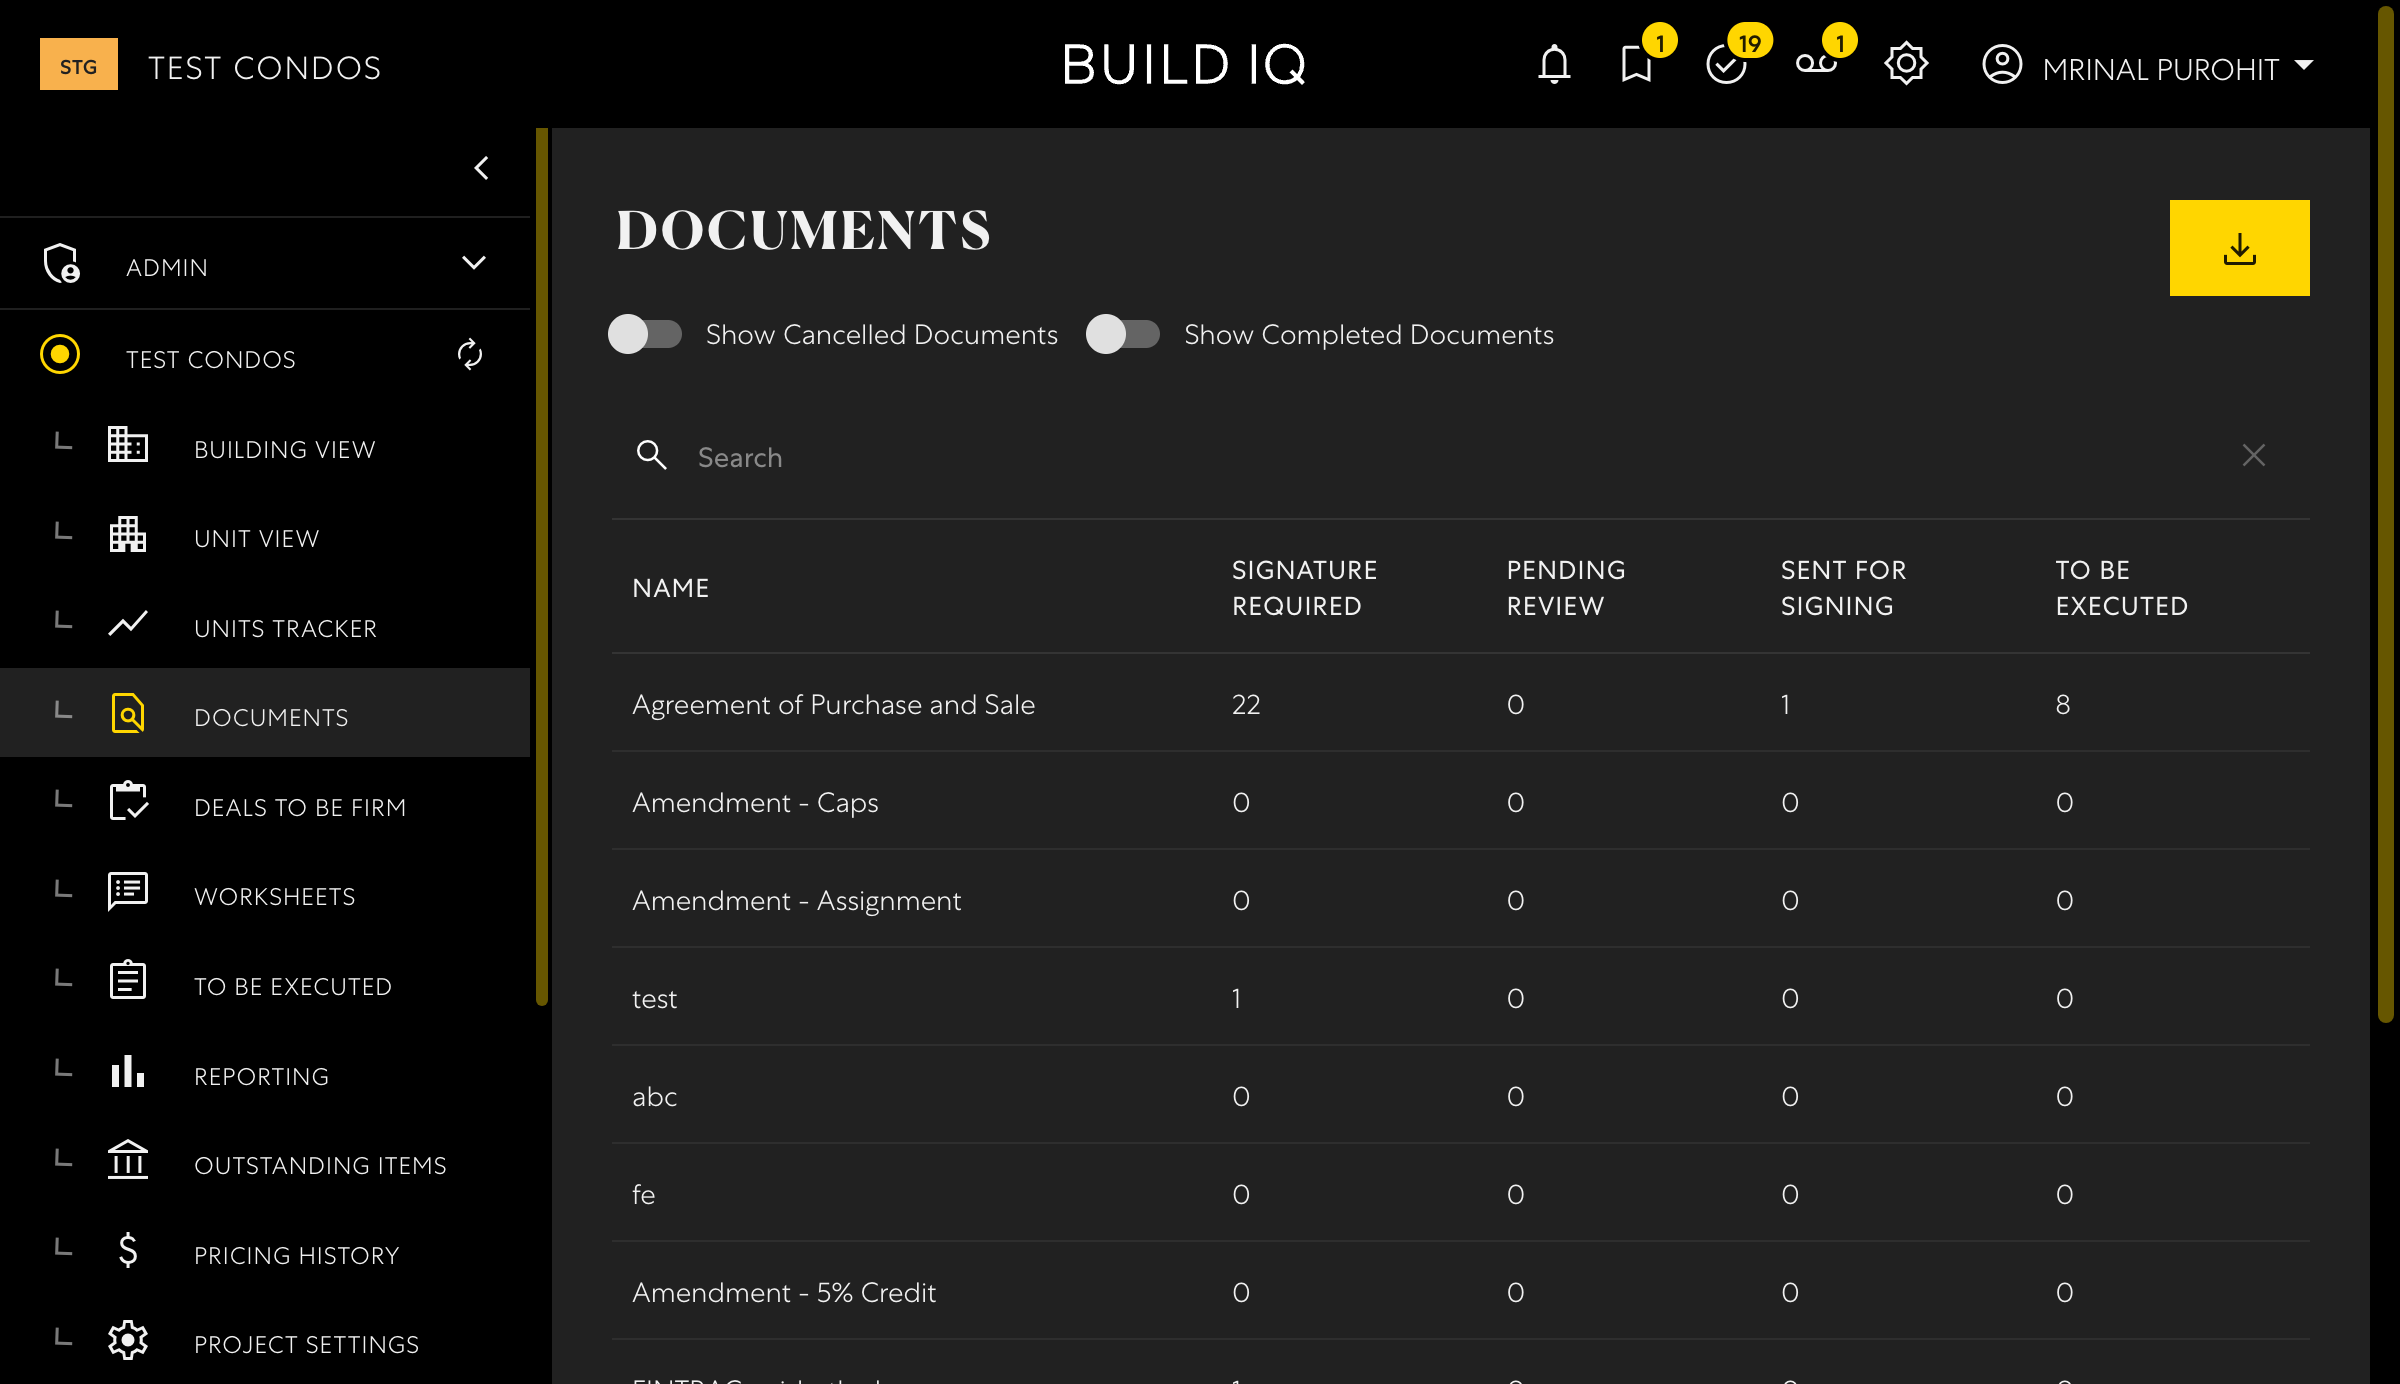
Task: Click the Admin shield icon
Action: [62, 264]
